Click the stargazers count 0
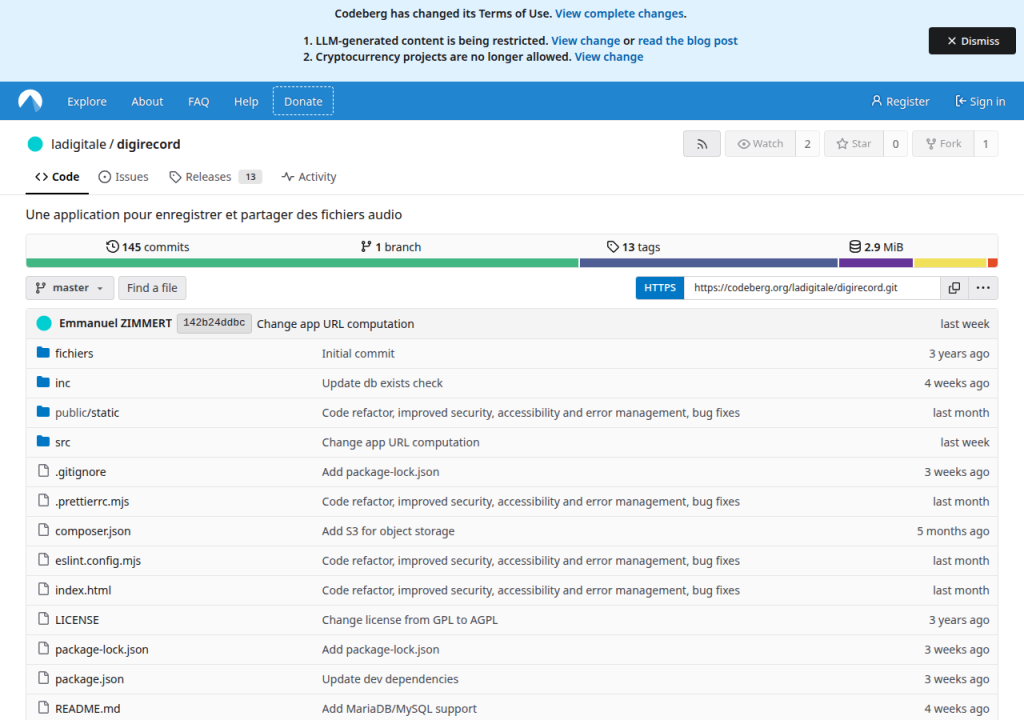 coord(895,144)
